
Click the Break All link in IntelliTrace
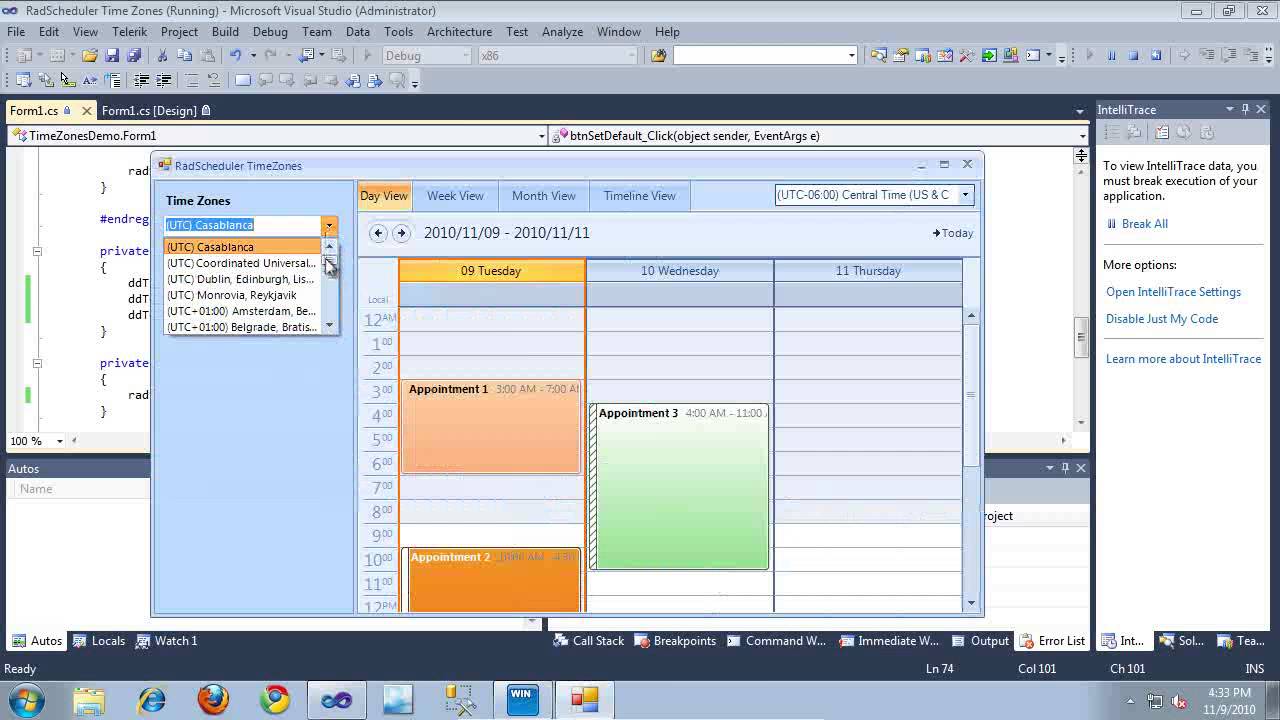tap(1144, 224)
